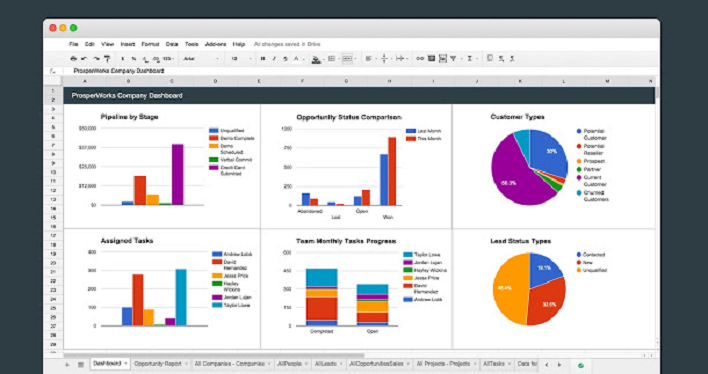The height and width of the screenshot is (374, 708).
Task: Apply currency format with the $ icon
Action: [x=123, y=58]
